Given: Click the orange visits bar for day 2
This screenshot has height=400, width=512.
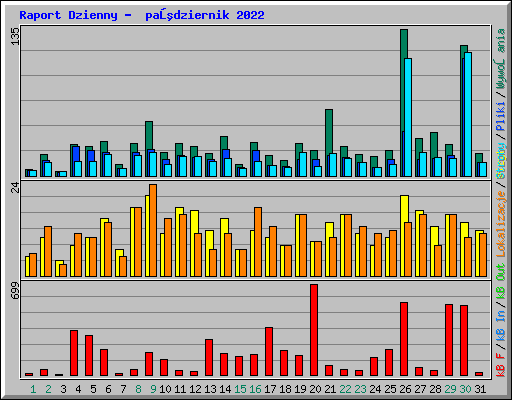Looking at the screenshot, I should pos(48,251).
